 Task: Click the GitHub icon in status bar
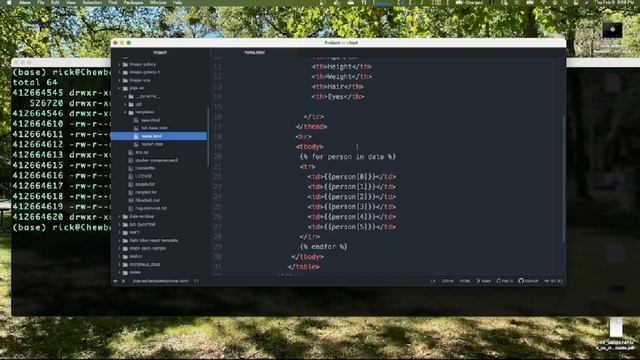coord(521,280)
